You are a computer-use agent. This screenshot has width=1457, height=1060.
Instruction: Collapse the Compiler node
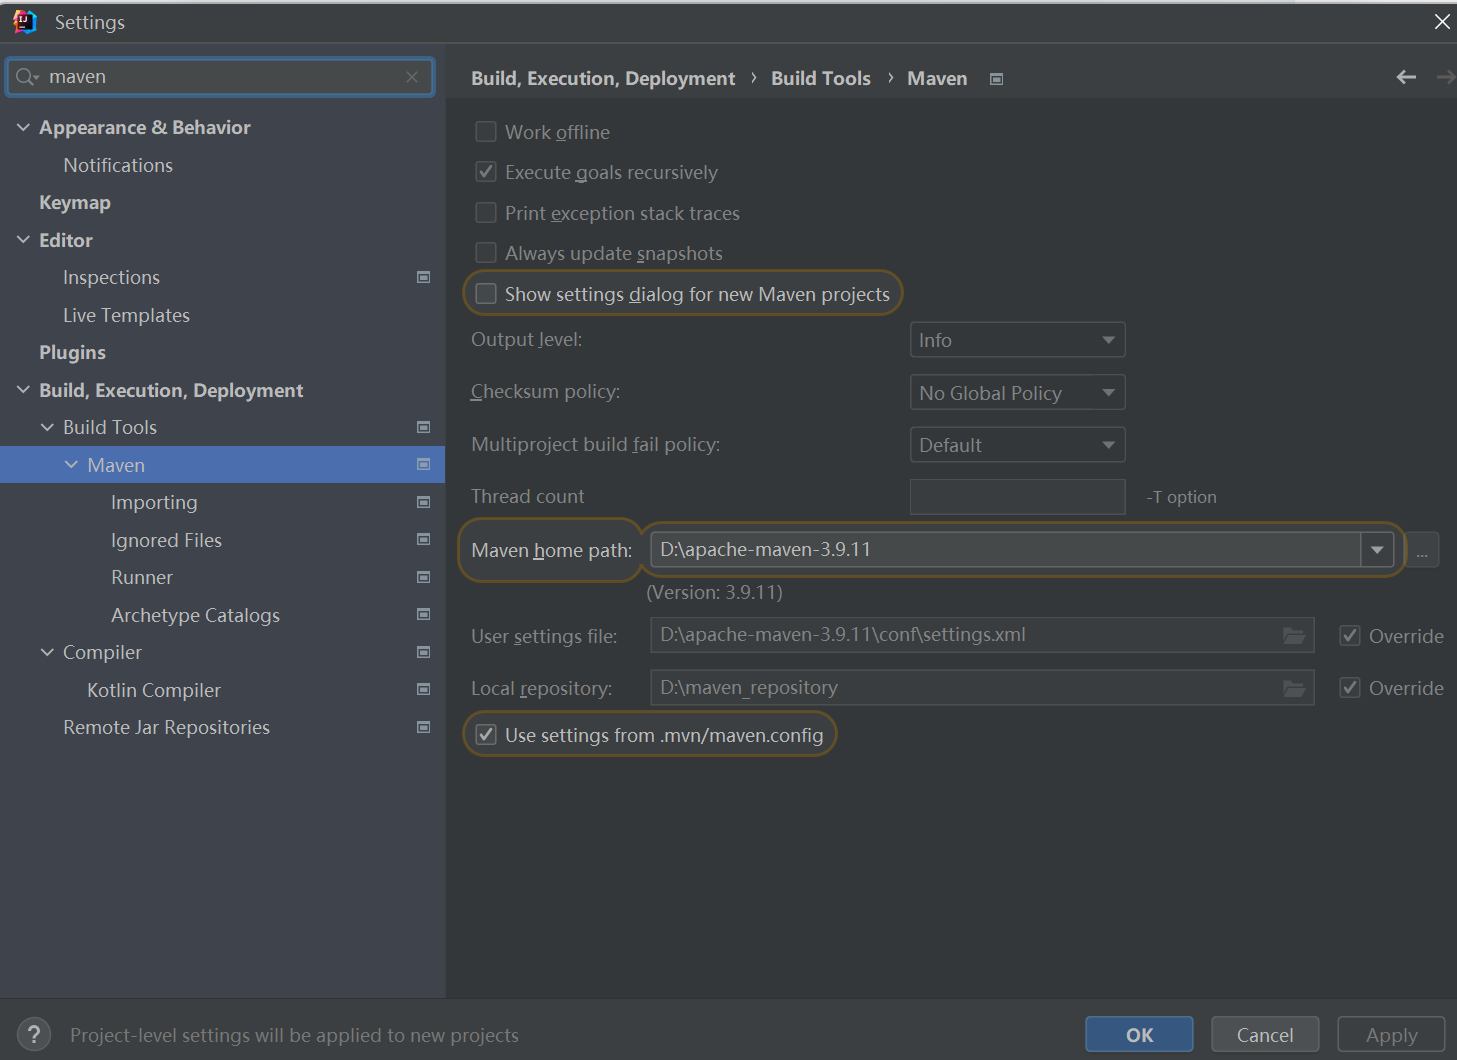pyautogui.click(x=47, y=652)
